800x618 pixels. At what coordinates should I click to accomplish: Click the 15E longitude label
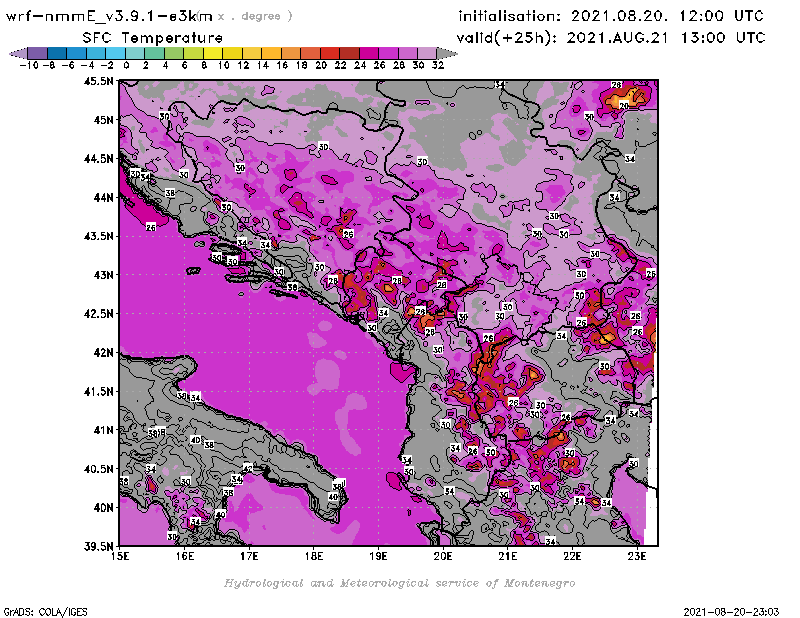[120, 556]
